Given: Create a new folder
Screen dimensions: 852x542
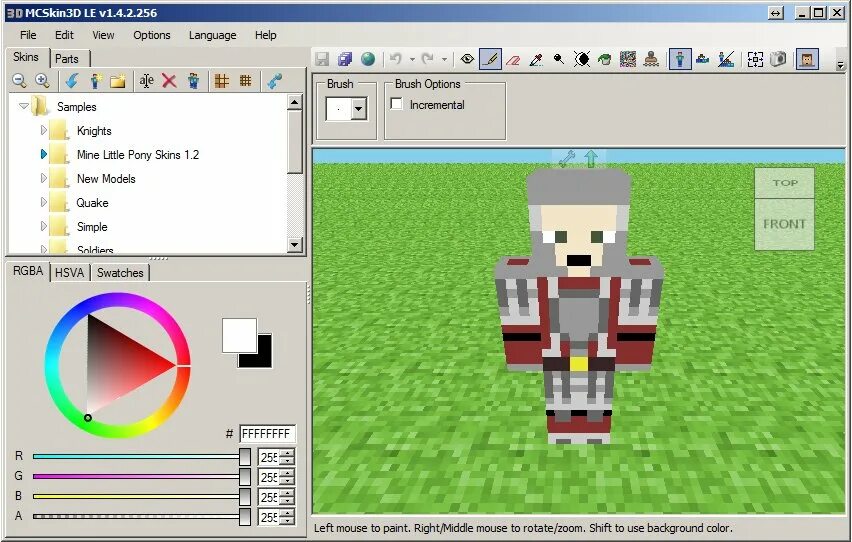Looking at the screenshot, I should coord(118,81).
